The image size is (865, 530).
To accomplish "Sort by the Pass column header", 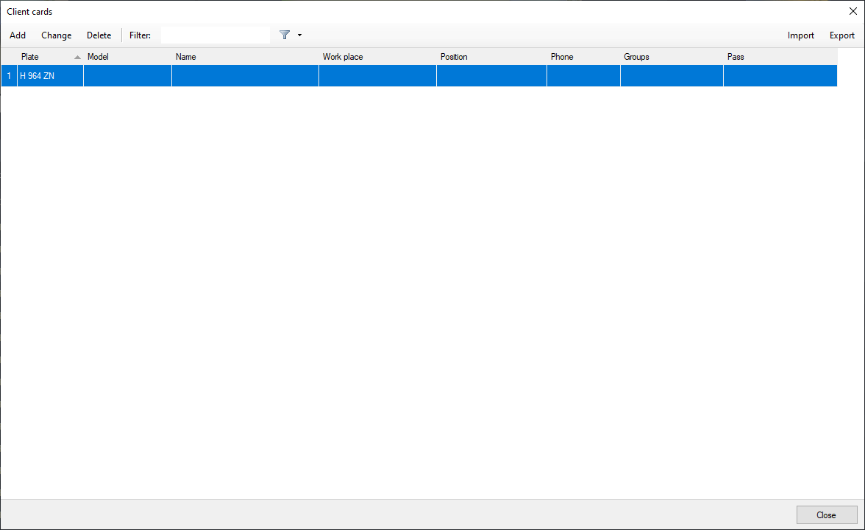I will pos(781,57).
